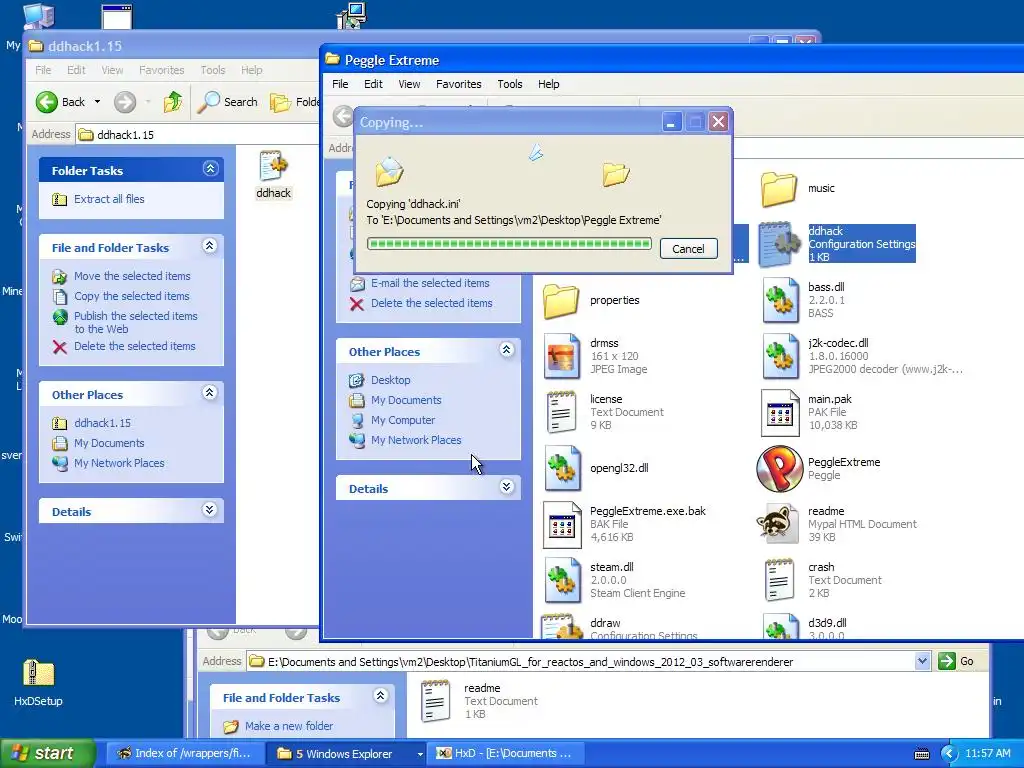This screenshot has height=768, width=1024.
Task: Select main.pak file icon
Action: tap(780, 413)
